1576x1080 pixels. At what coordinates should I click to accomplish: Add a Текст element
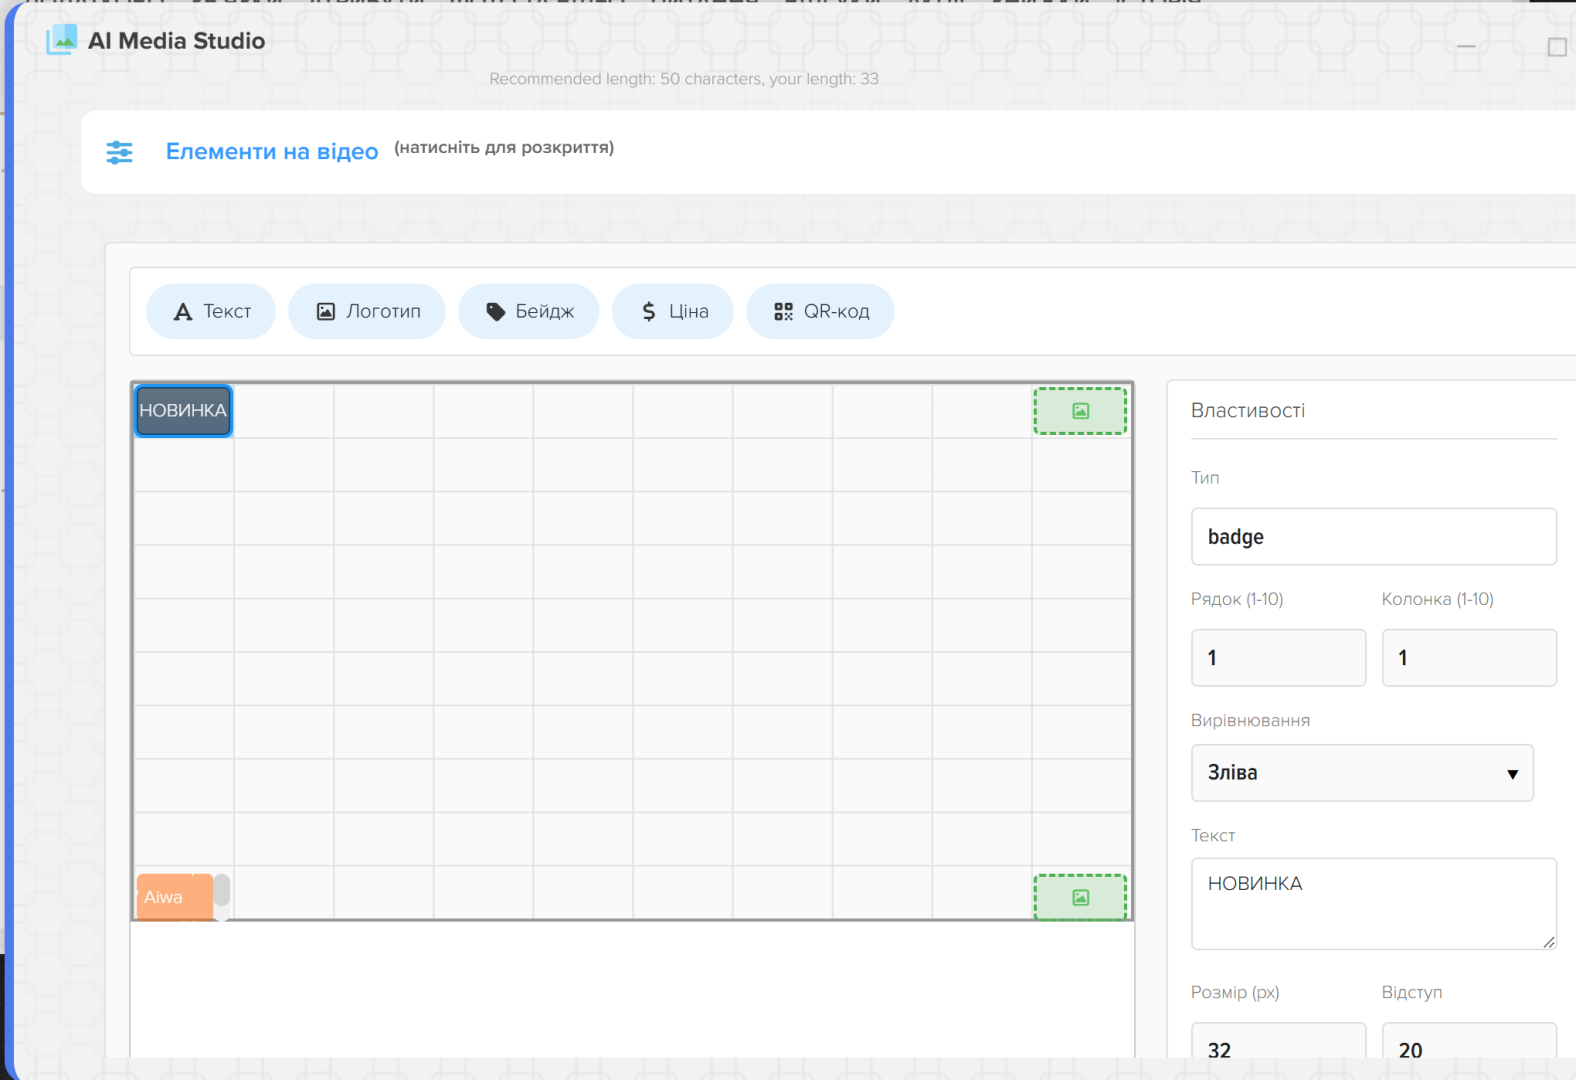coord(211,311)
